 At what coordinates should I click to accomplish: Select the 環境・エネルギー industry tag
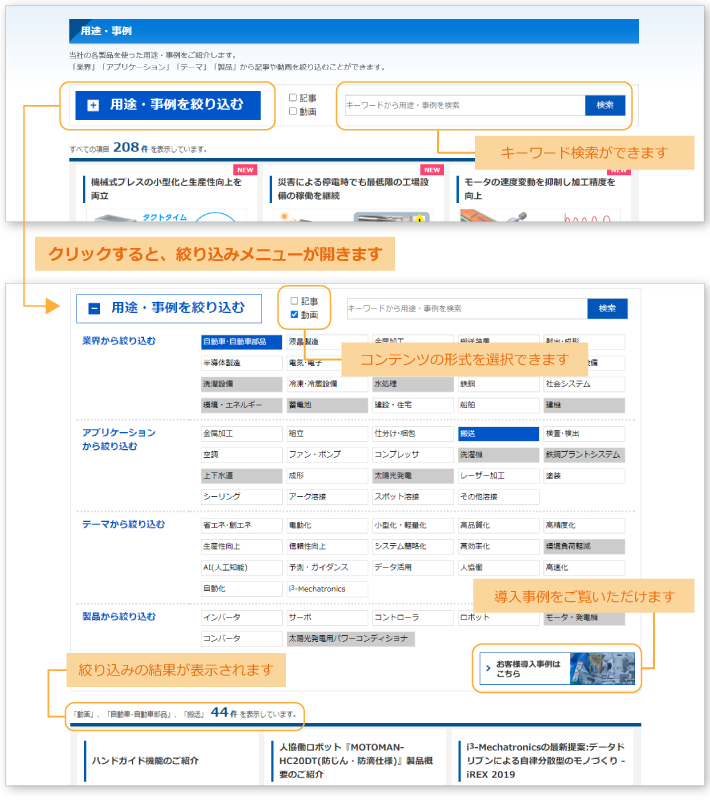tap(241, 405)
